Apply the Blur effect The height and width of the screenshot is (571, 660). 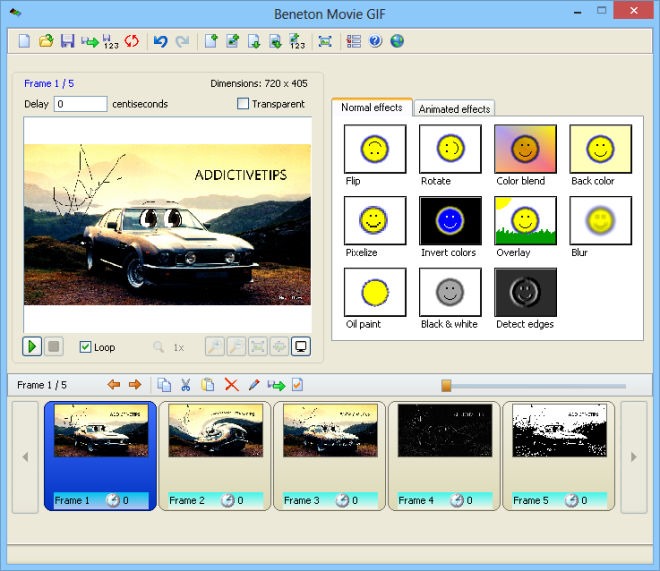(601, 220)
